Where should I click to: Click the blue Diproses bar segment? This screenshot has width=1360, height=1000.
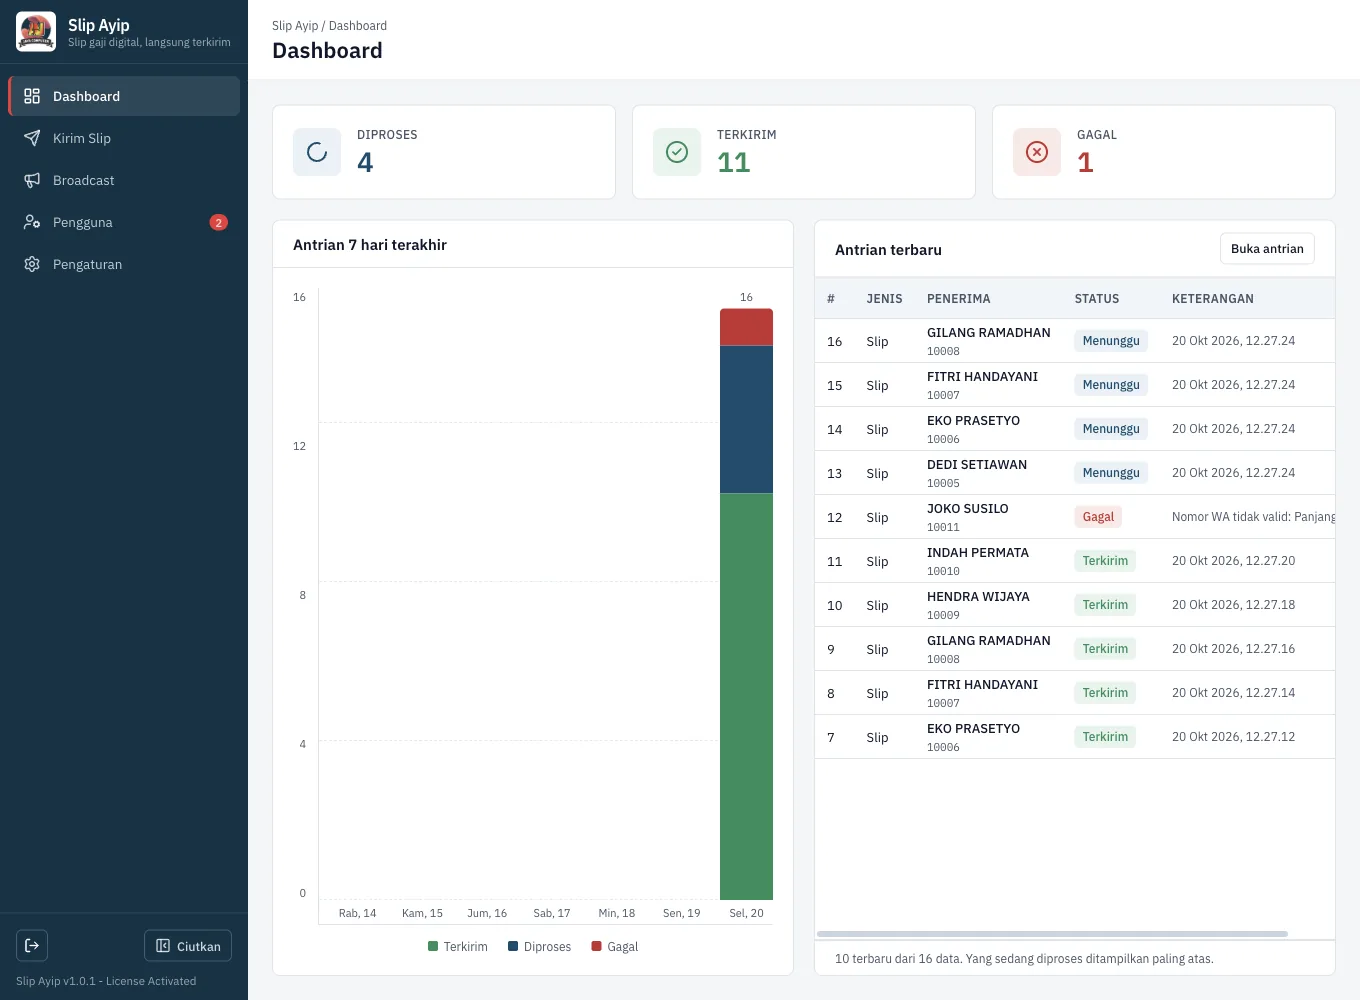(x=746, y=420)
